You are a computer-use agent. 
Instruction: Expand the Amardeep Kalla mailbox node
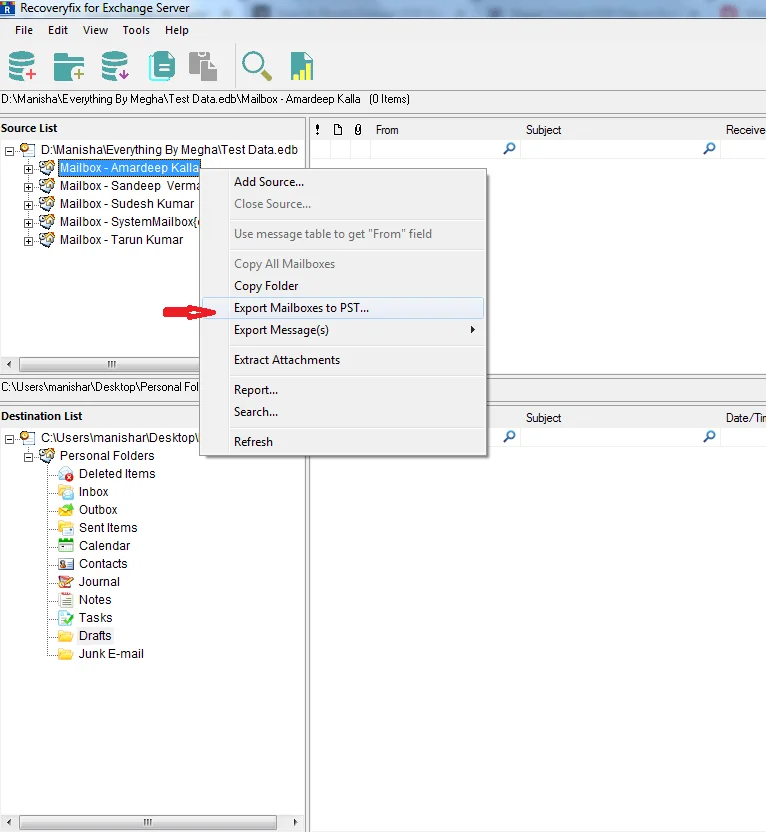click(28, 169)
